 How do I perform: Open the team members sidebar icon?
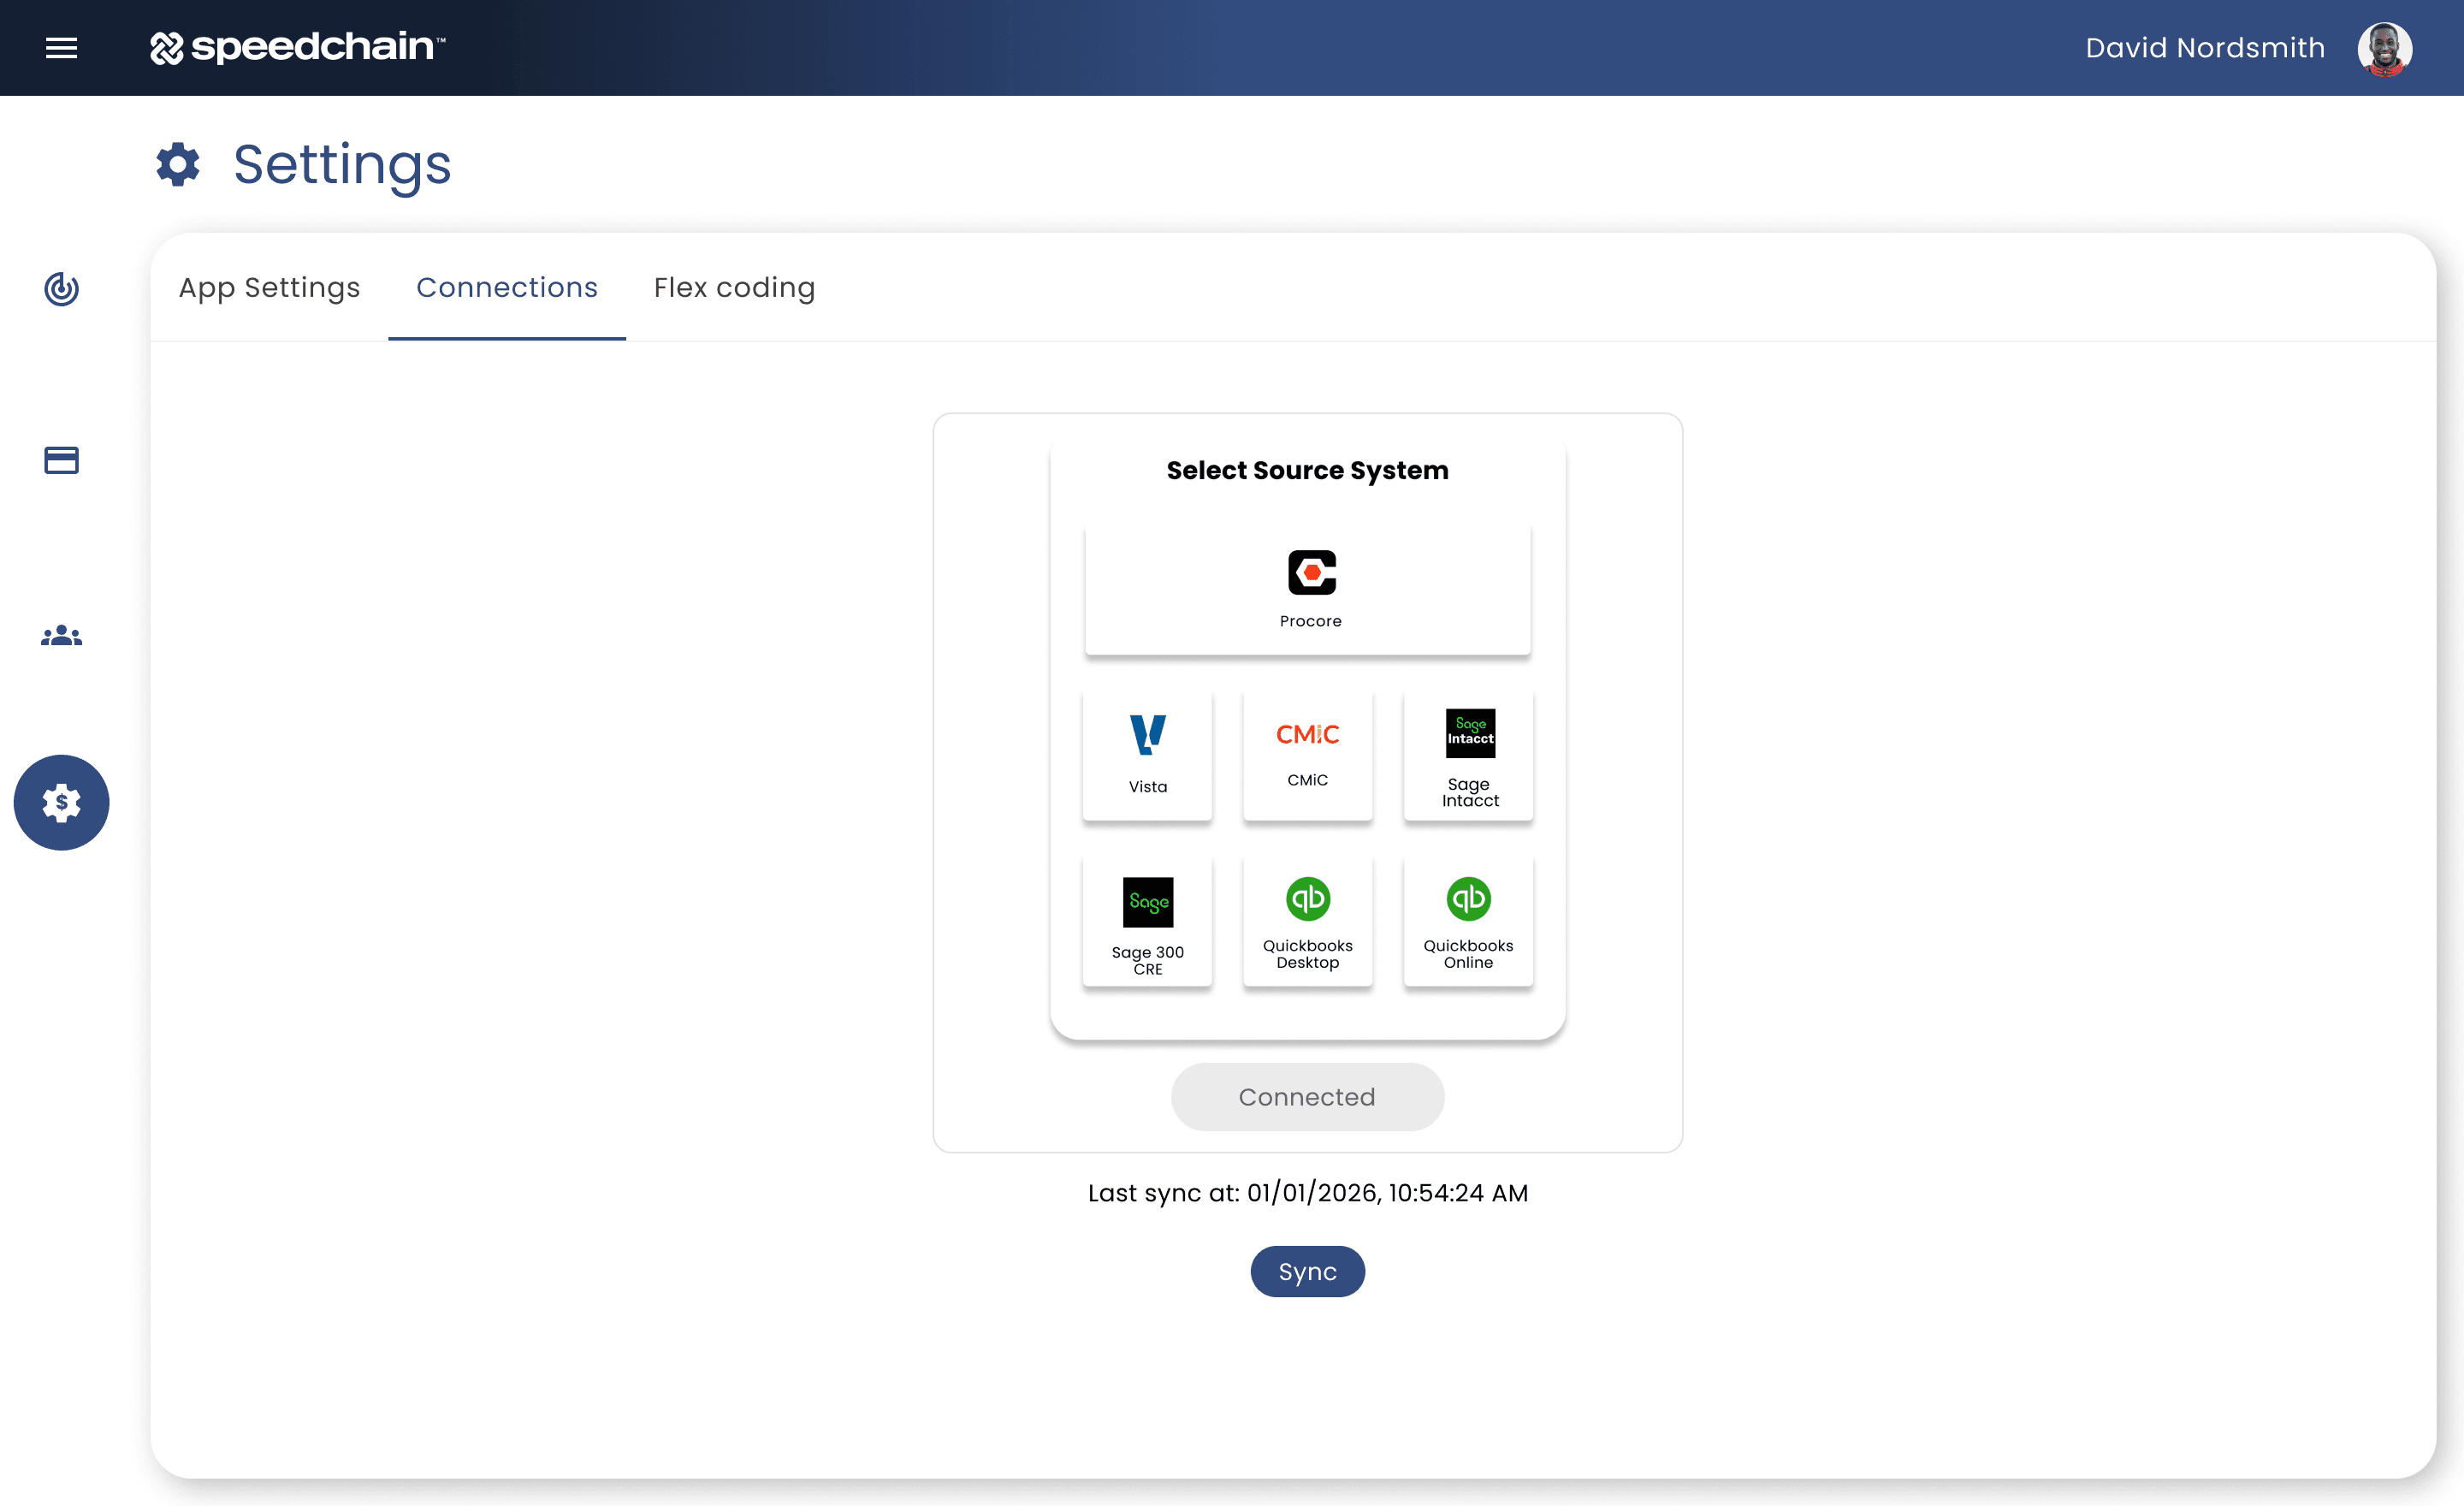tap(61, 635)
